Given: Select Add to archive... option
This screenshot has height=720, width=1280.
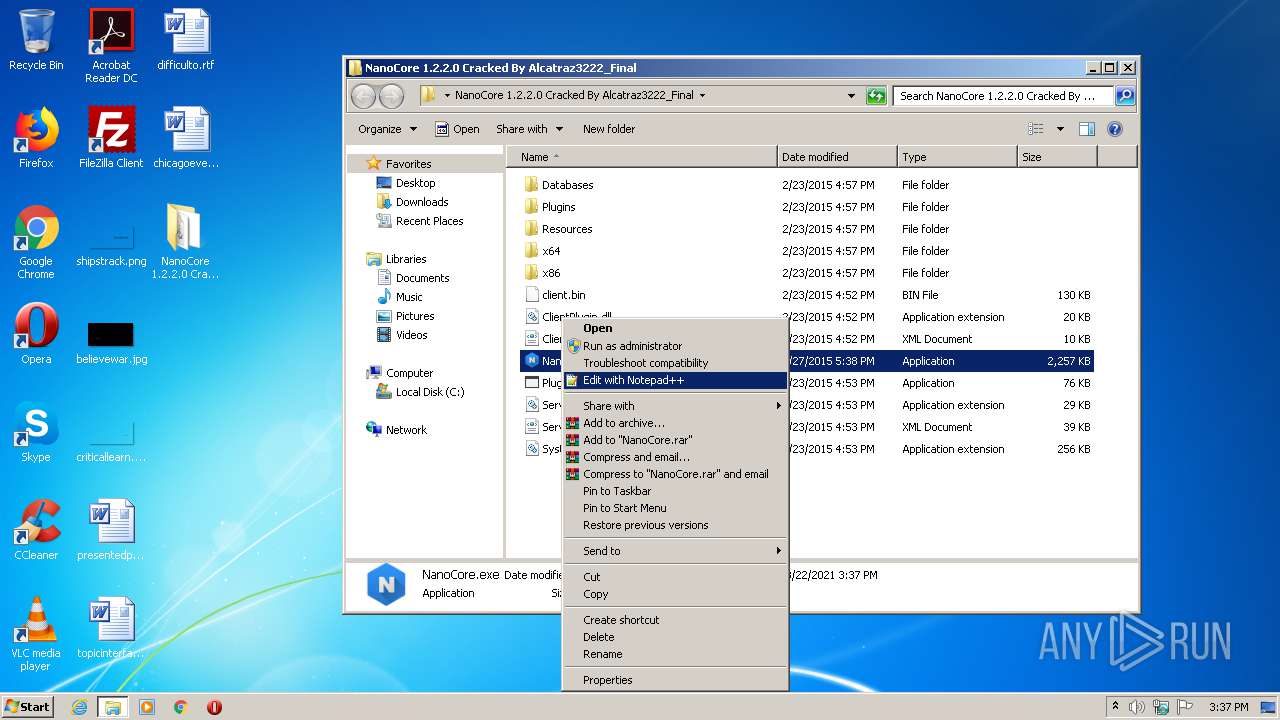Looking at the screenshot, I should point(675,423).
